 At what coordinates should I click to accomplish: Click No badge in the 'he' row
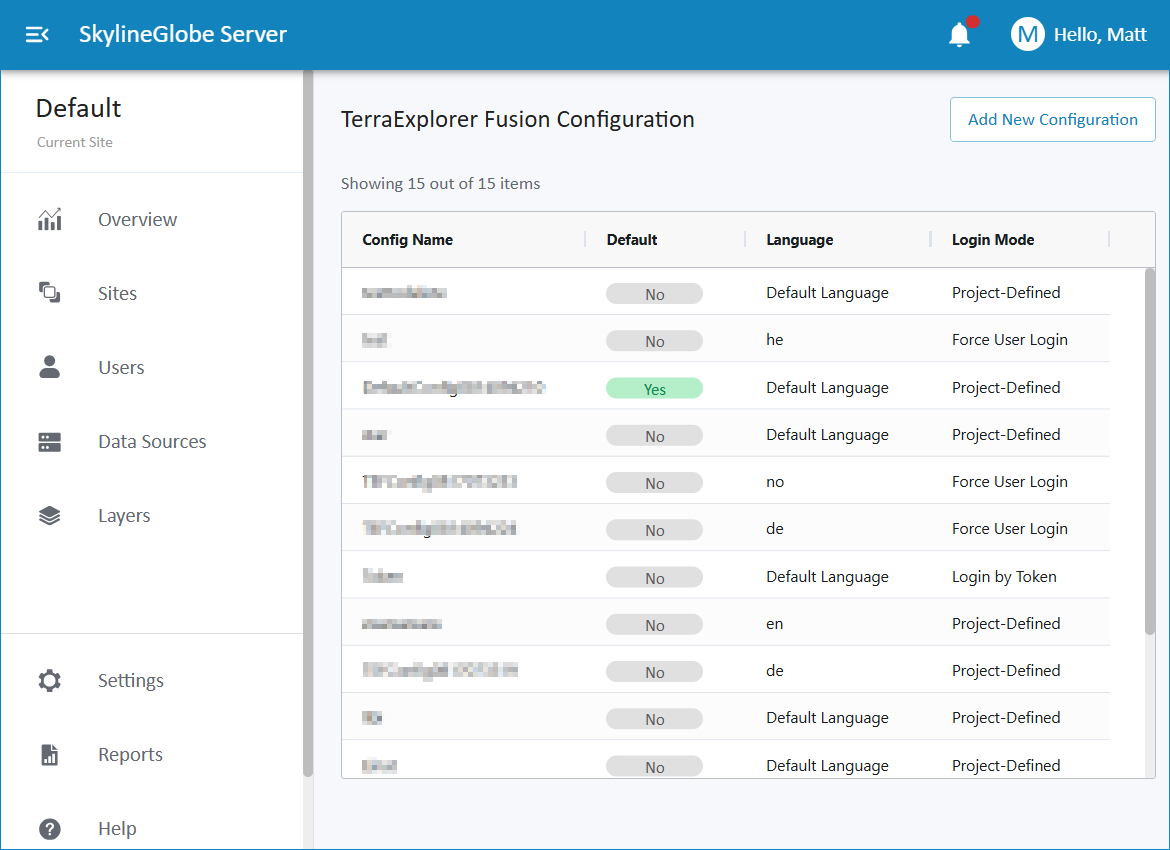point(654,341)
